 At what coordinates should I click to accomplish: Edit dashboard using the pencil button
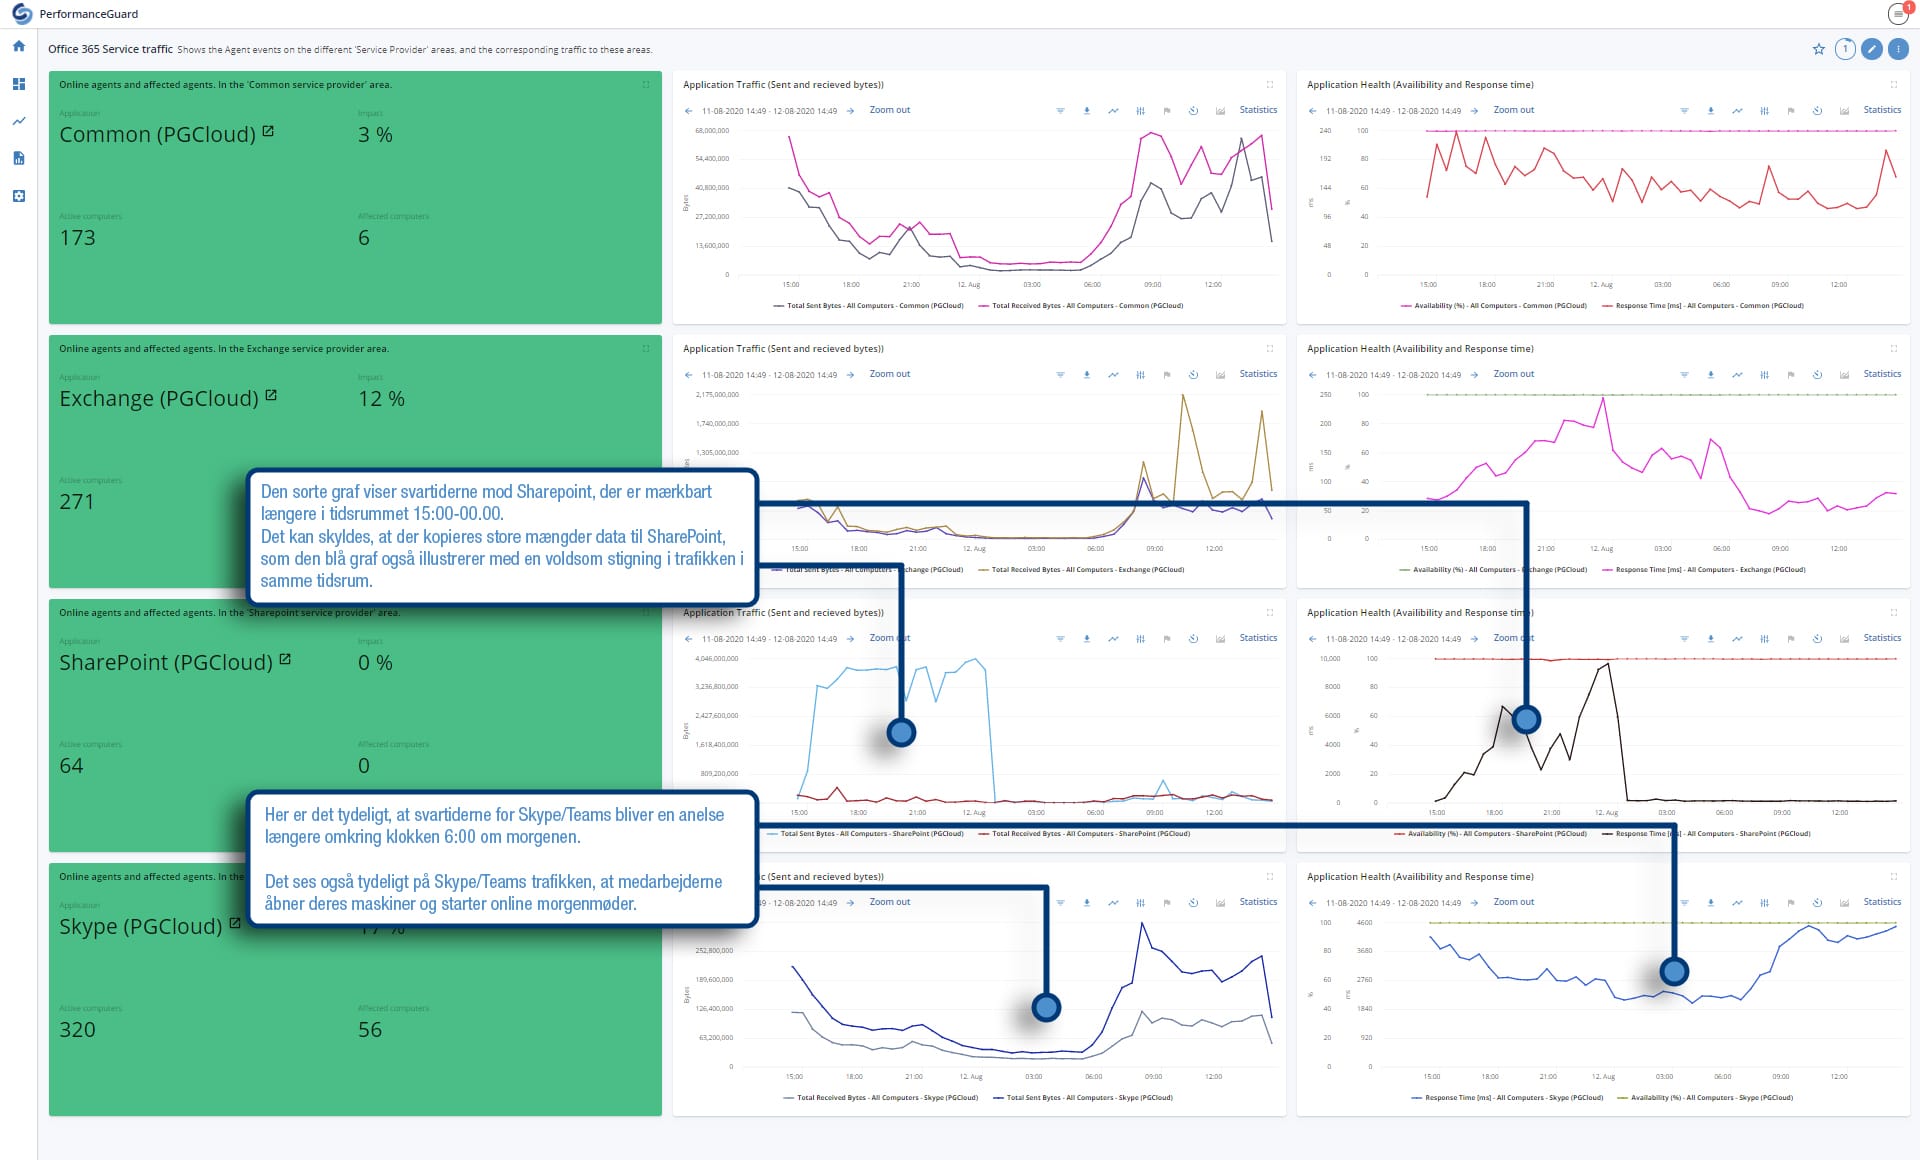coord(1872,49)
